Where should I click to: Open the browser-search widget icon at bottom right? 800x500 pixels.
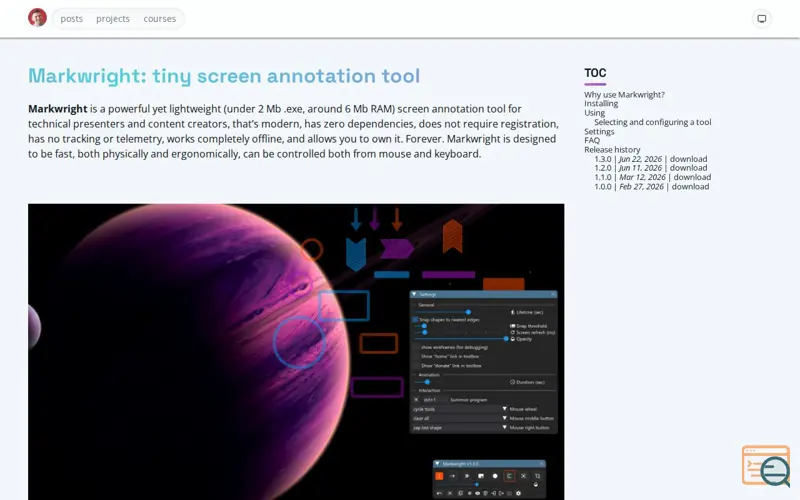click(766, 466)
